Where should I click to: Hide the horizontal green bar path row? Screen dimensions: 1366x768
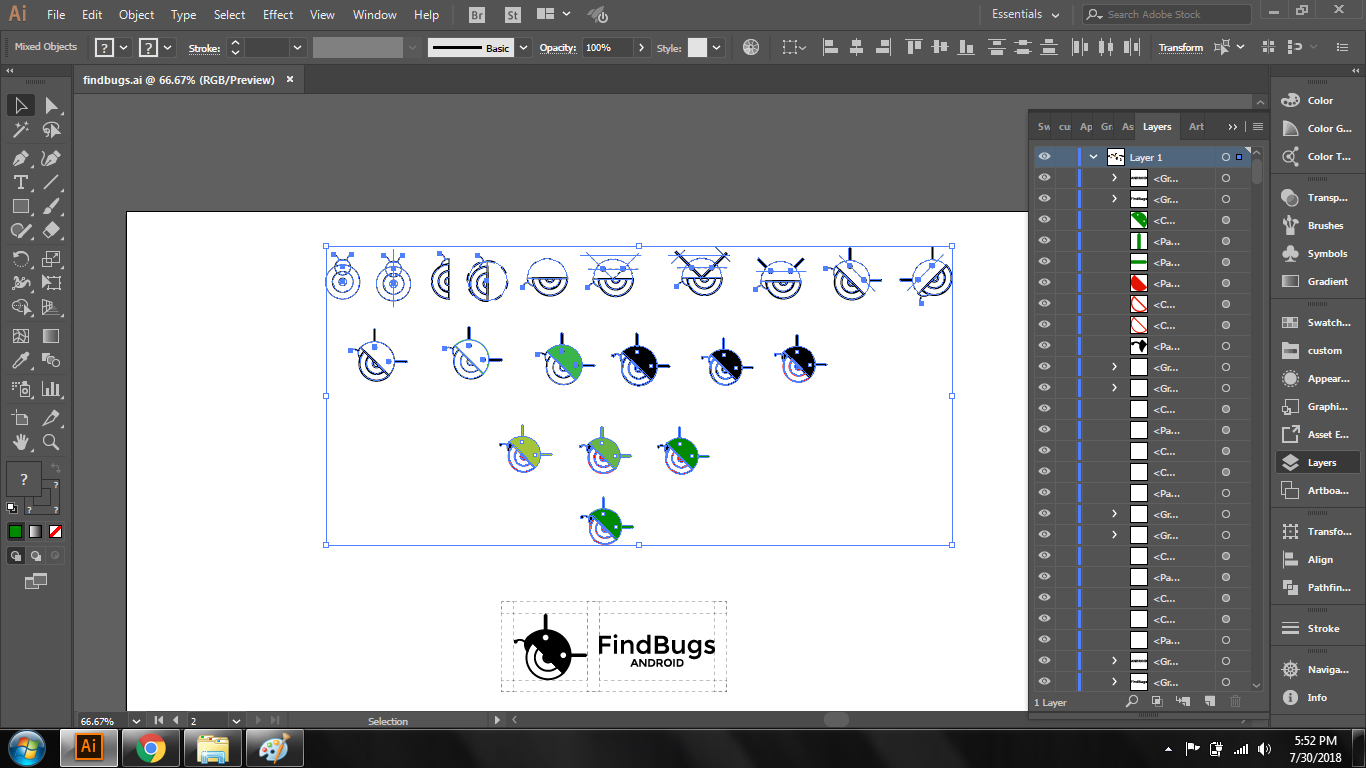(1044, 262)
